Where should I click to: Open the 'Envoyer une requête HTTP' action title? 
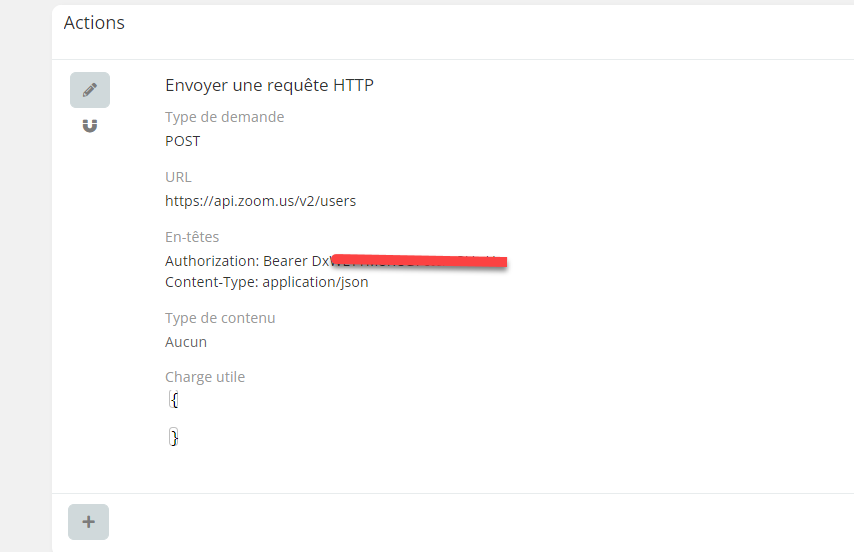(x=269, y=85)
